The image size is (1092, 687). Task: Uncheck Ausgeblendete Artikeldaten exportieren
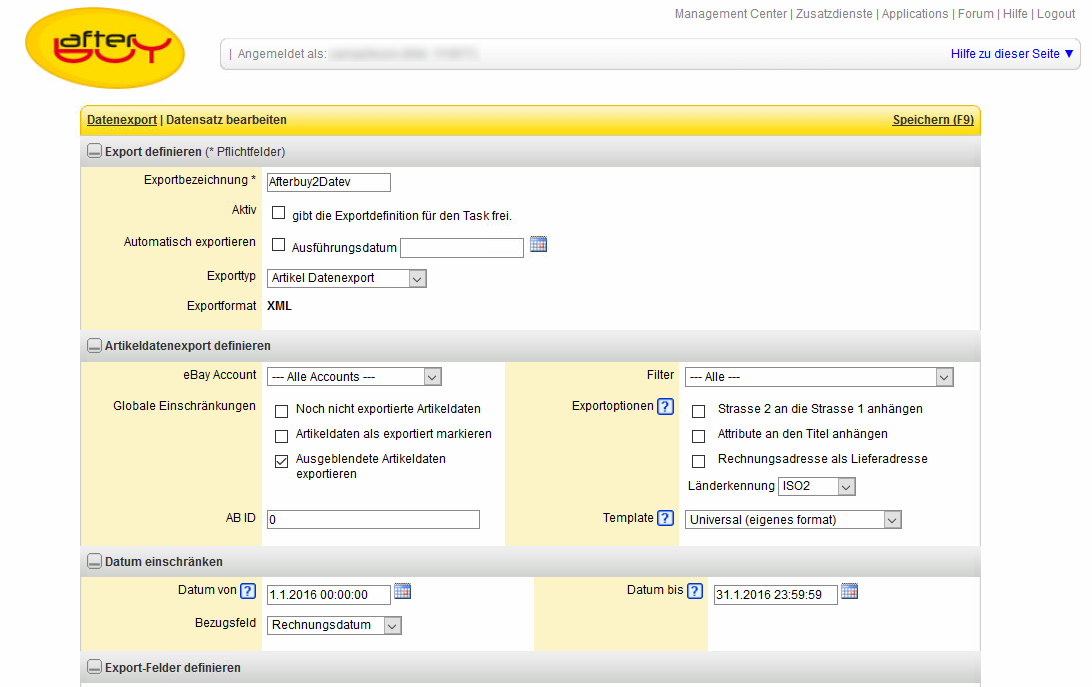[281, 461]
